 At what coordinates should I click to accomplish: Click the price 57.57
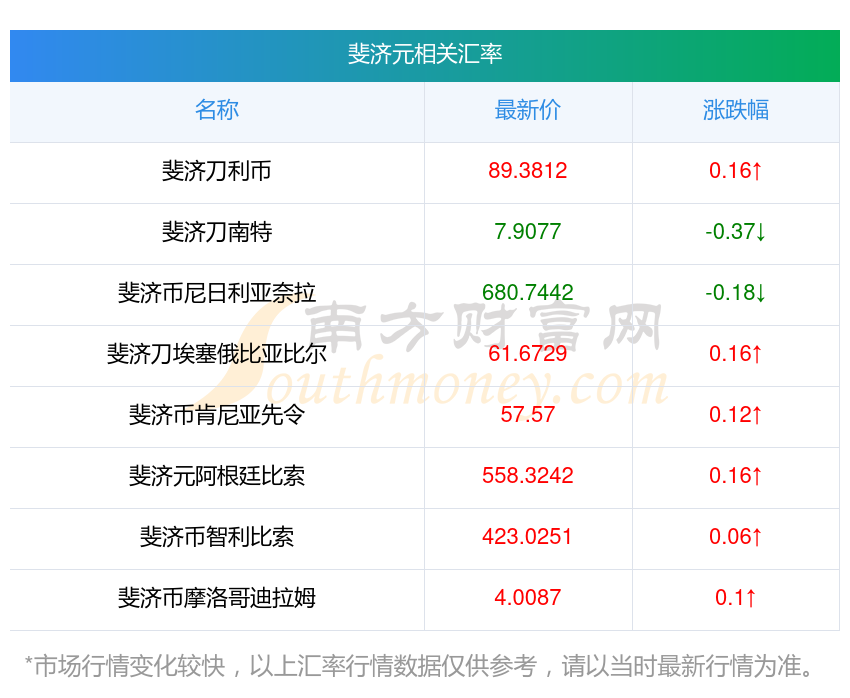click(x=527, y=415)
